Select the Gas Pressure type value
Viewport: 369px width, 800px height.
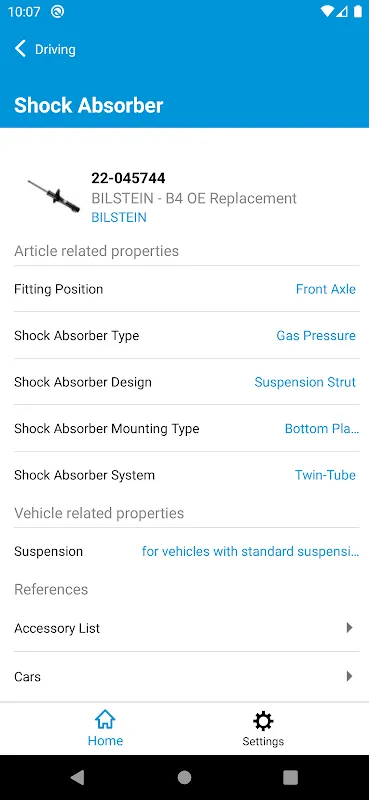[316, 335]
